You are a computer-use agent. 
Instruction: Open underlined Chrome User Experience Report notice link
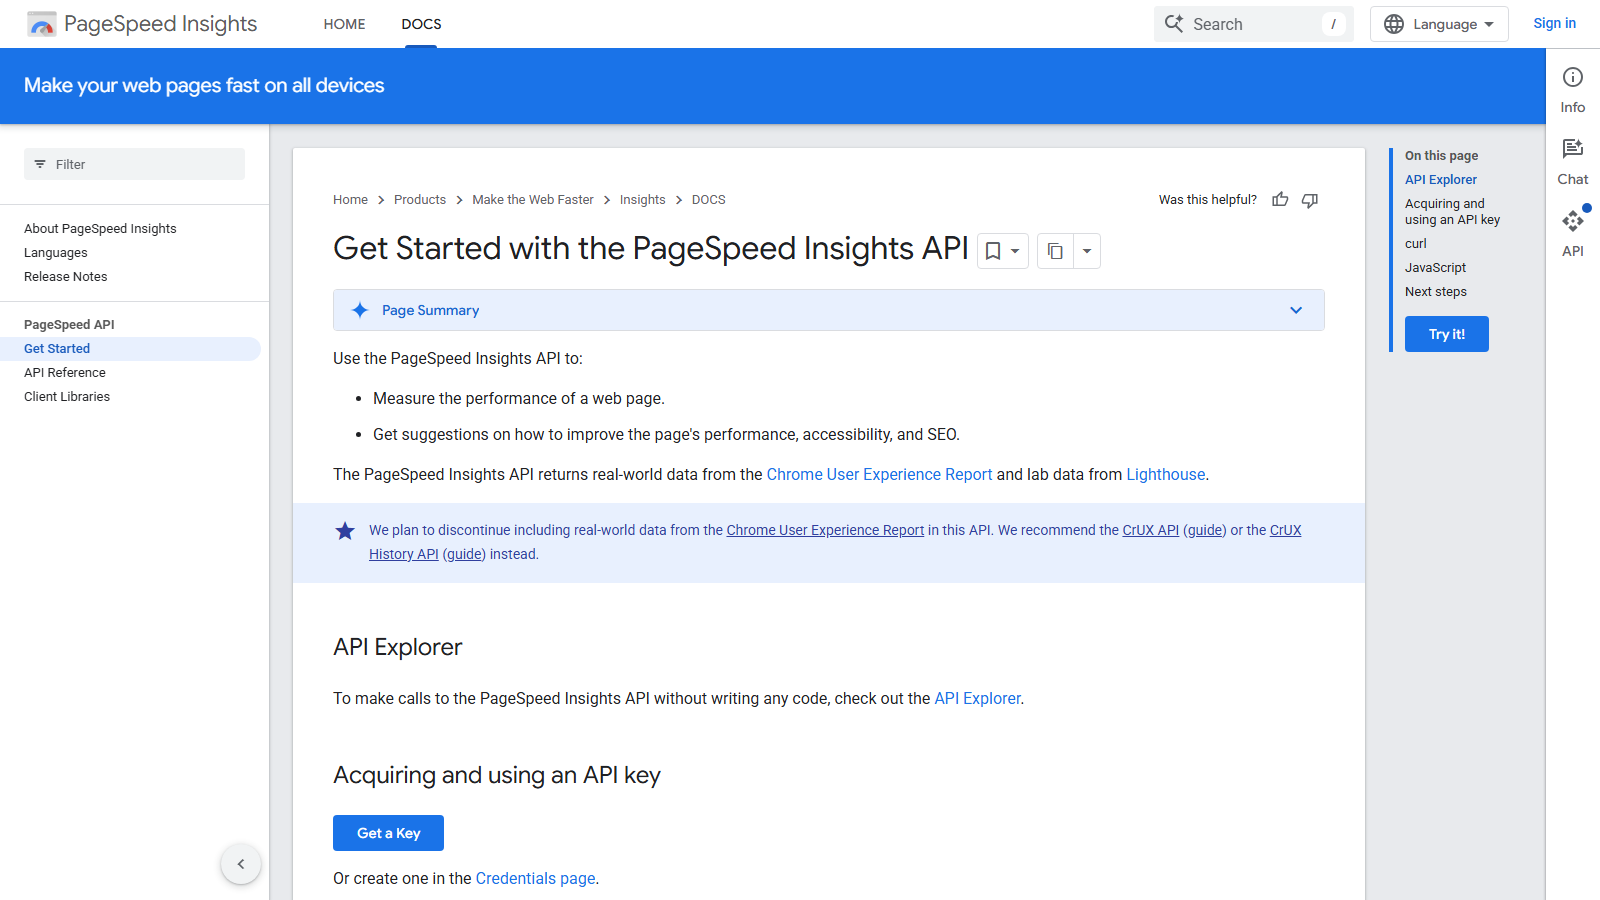[x=825, y=530]
